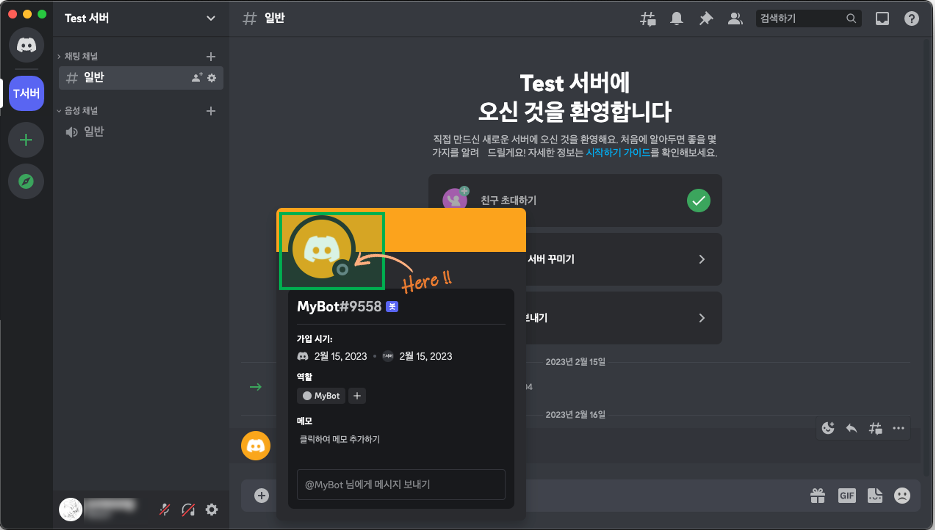The width and height of the screenshot is (935, 530).
Task: Open the attachment plus button
Action: [261, 495]
